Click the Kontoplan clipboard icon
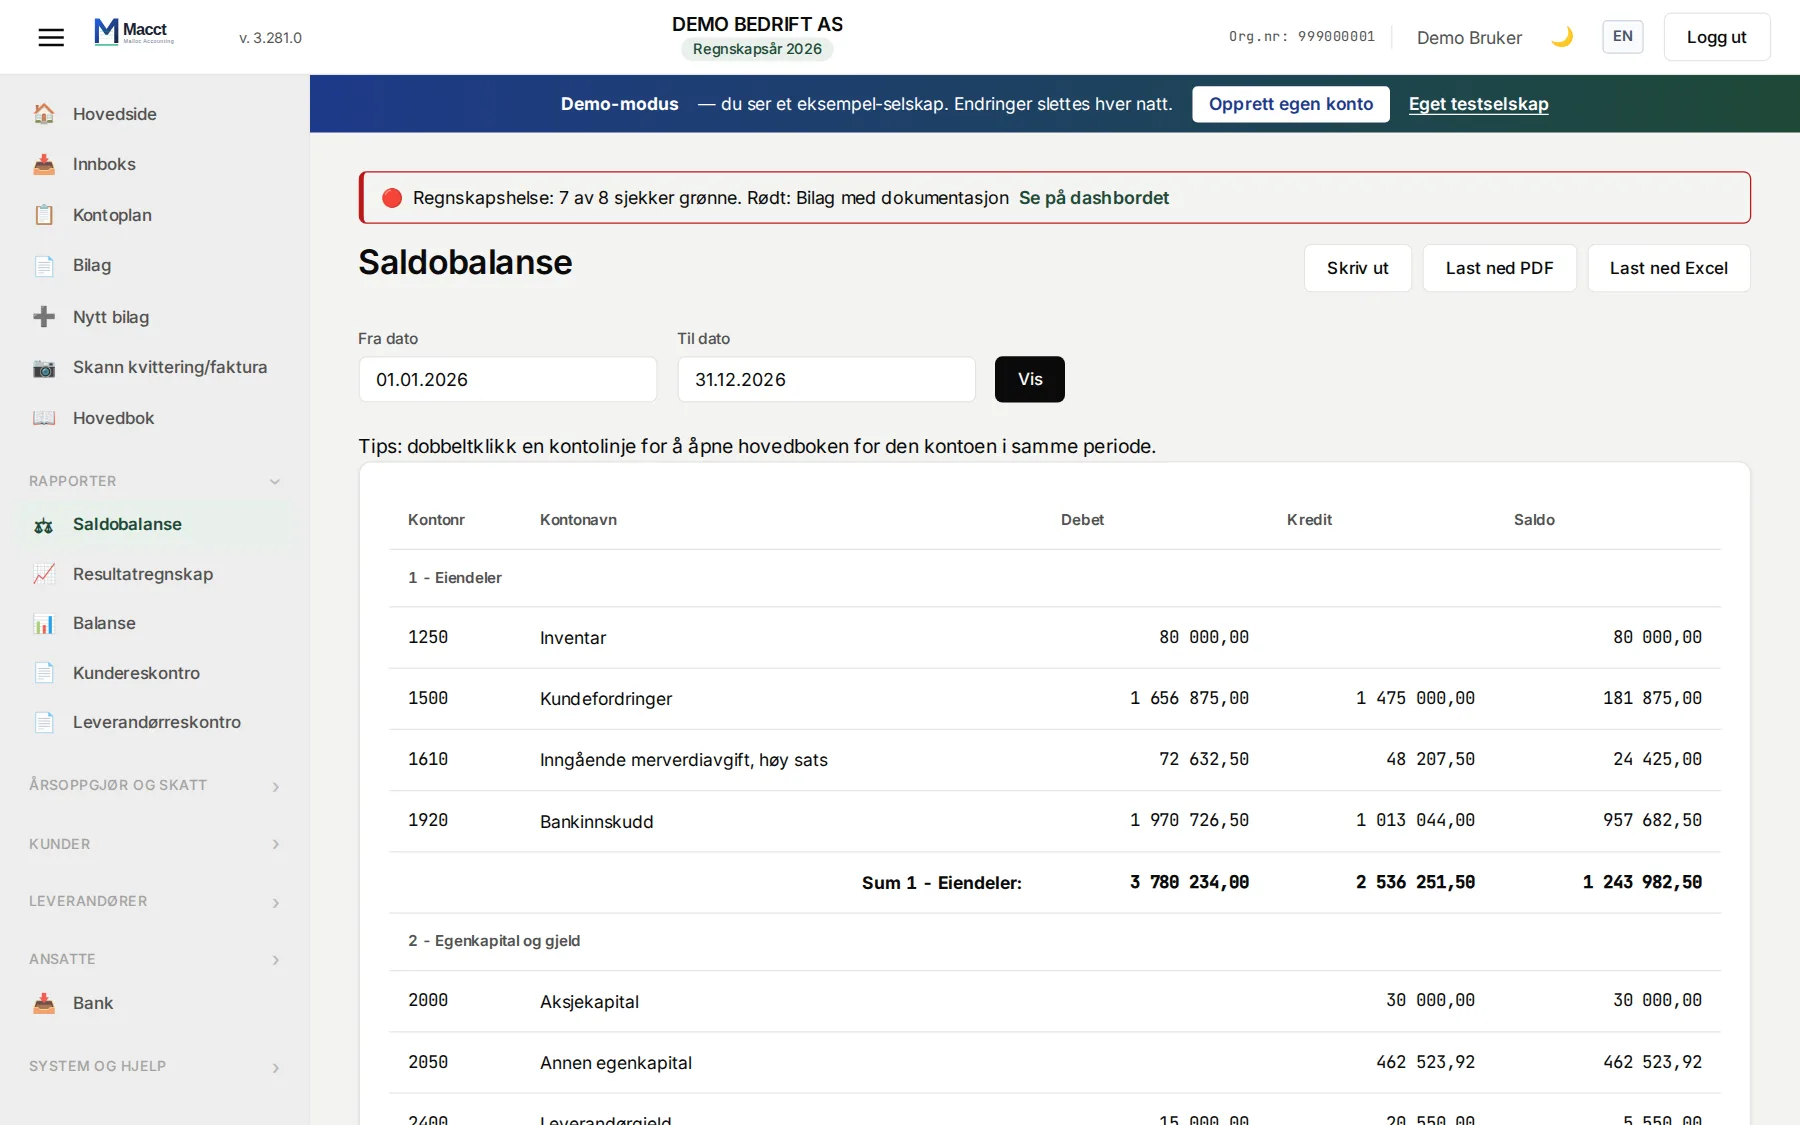Viewport: 1800px width, 1125px height. [44, 215]
